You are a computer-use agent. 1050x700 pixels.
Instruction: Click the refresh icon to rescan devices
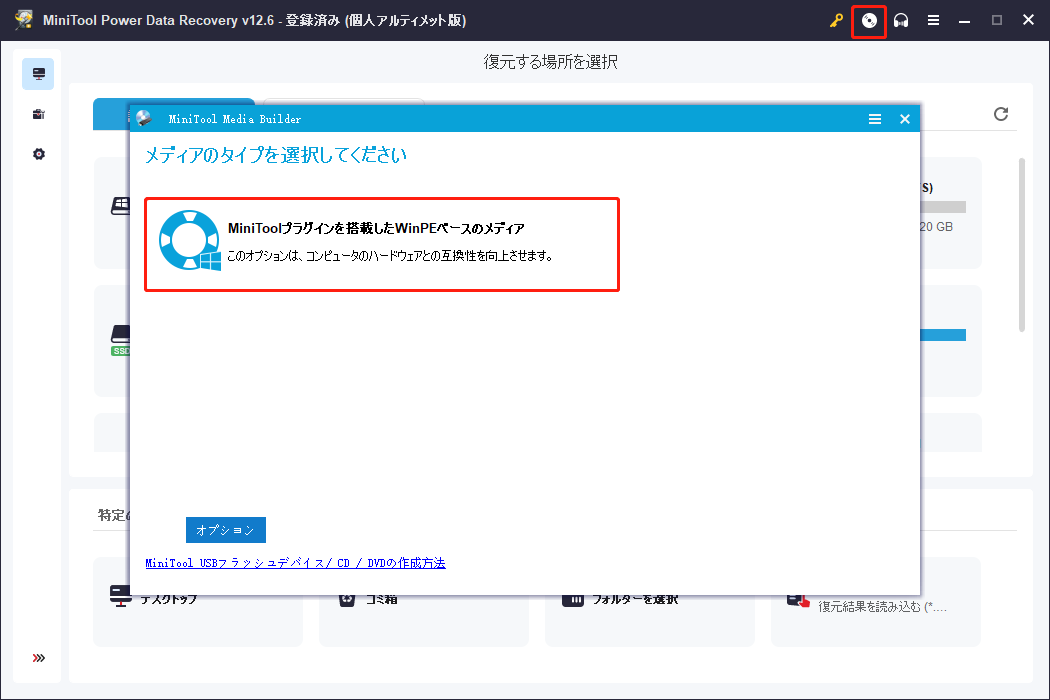(x=1000, y=114)
